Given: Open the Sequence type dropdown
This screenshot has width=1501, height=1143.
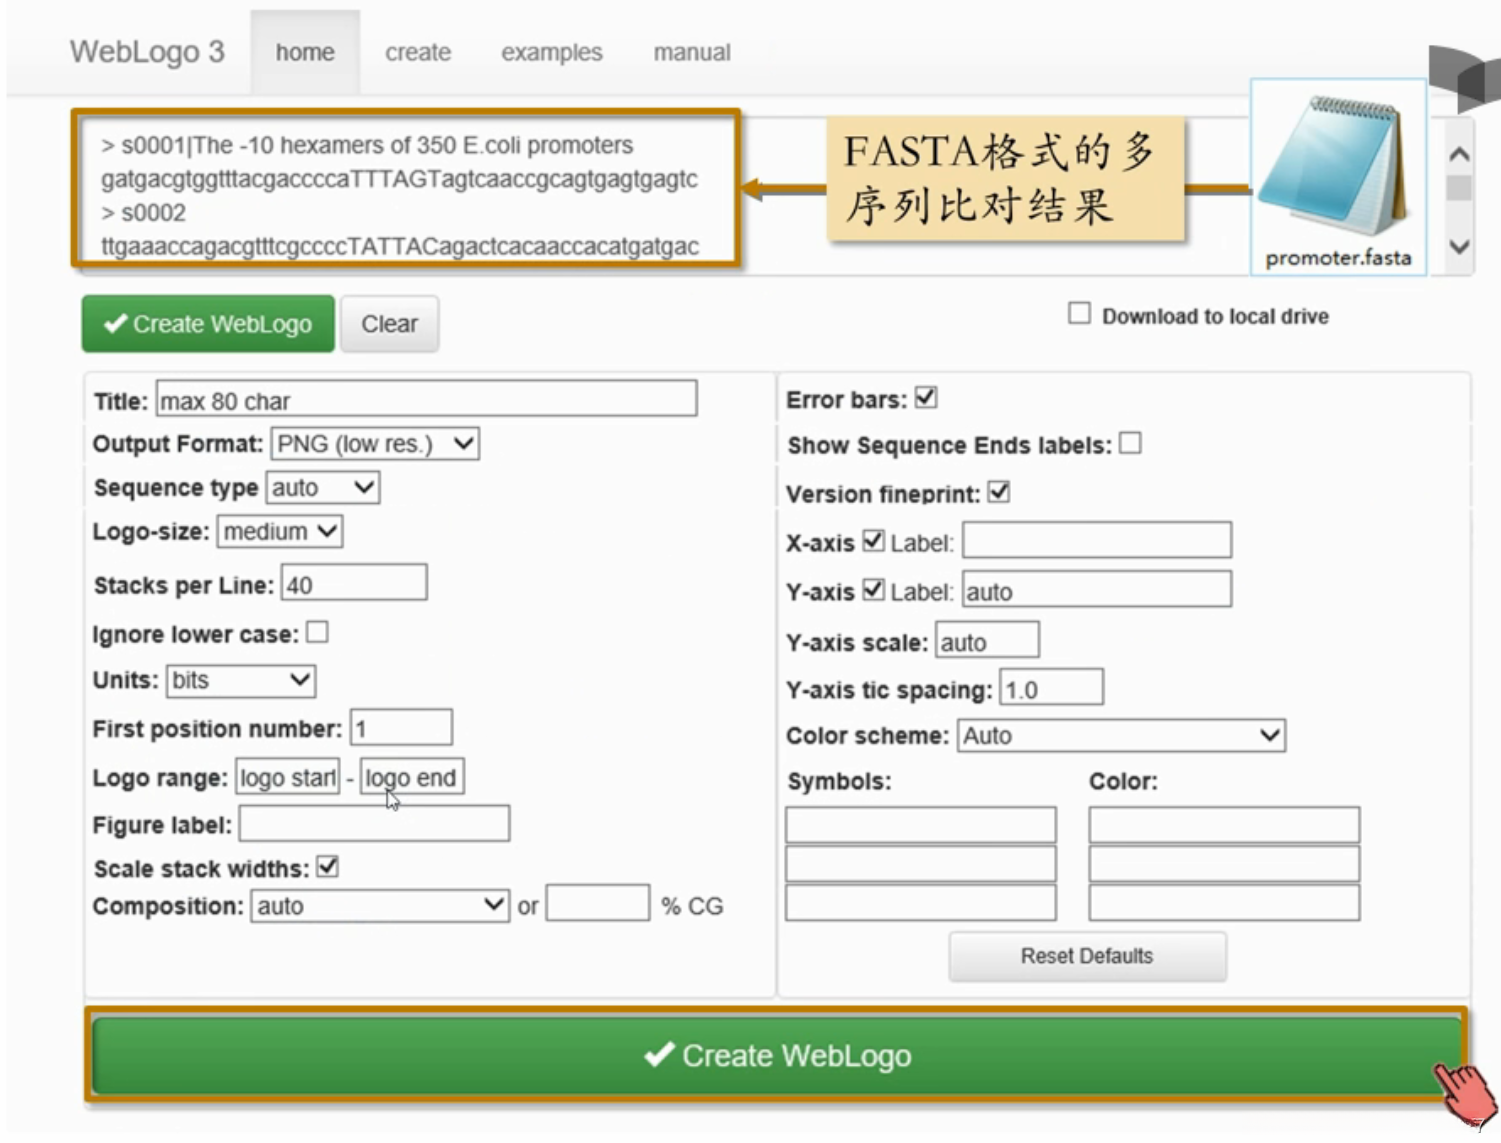Looking at the screenshot, I should click(321, 487).
